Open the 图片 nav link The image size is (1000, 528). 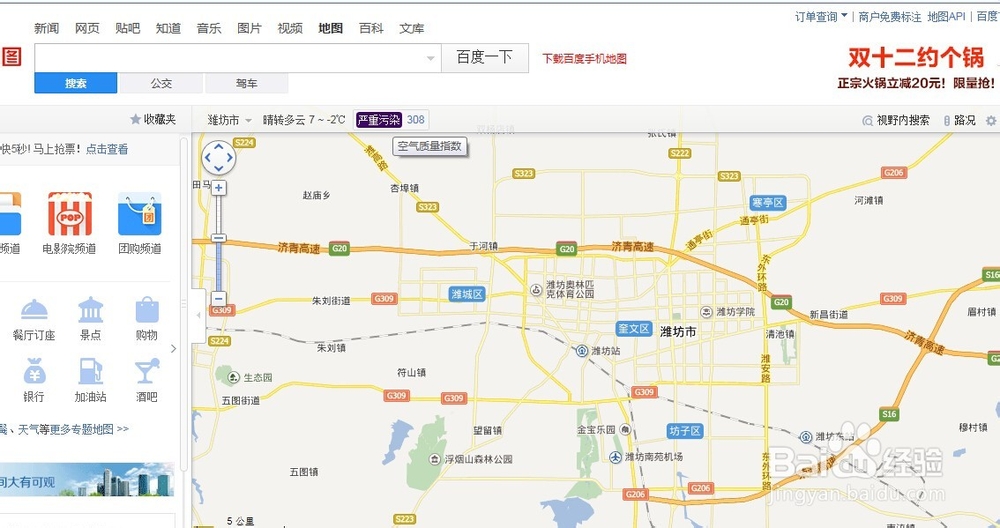point(249,28)
